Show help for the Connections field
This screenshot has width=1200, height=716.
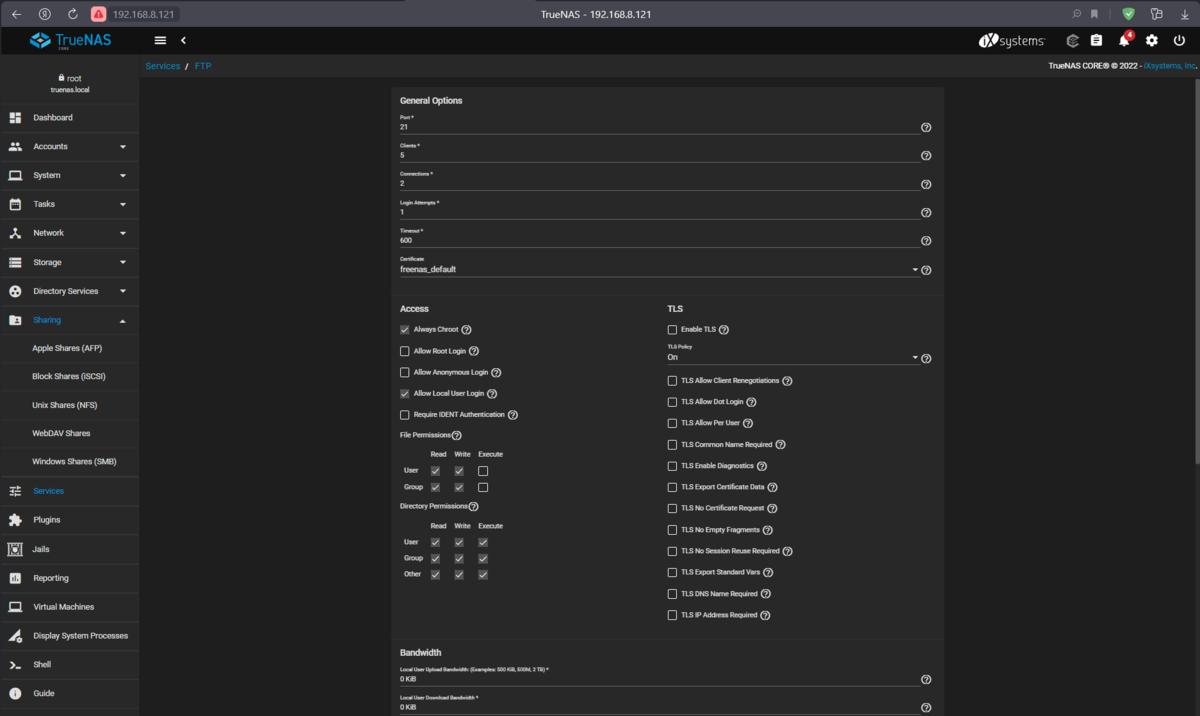(x=926, y=184)
